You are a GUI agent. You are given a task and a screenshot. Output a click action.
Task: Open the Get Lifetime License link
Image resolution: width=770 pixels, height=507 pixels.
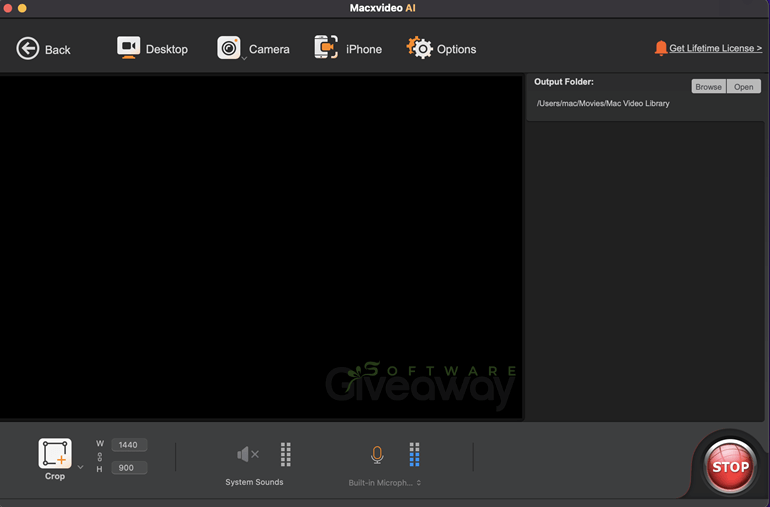(x=715, y=48)
